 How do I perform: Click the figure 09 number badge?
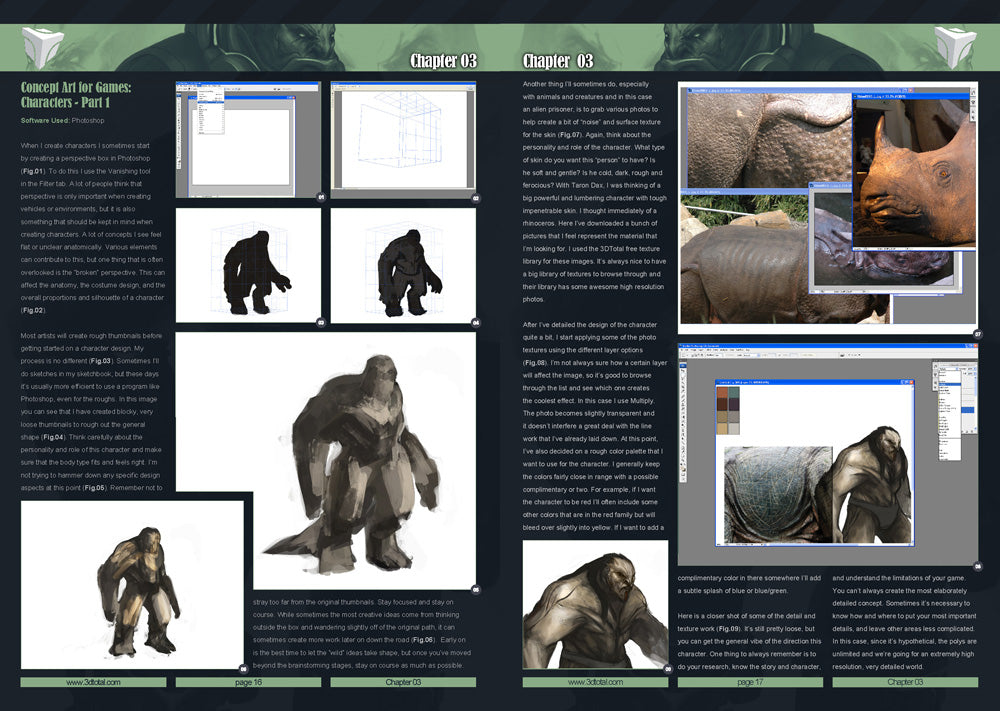pos(668,669)
